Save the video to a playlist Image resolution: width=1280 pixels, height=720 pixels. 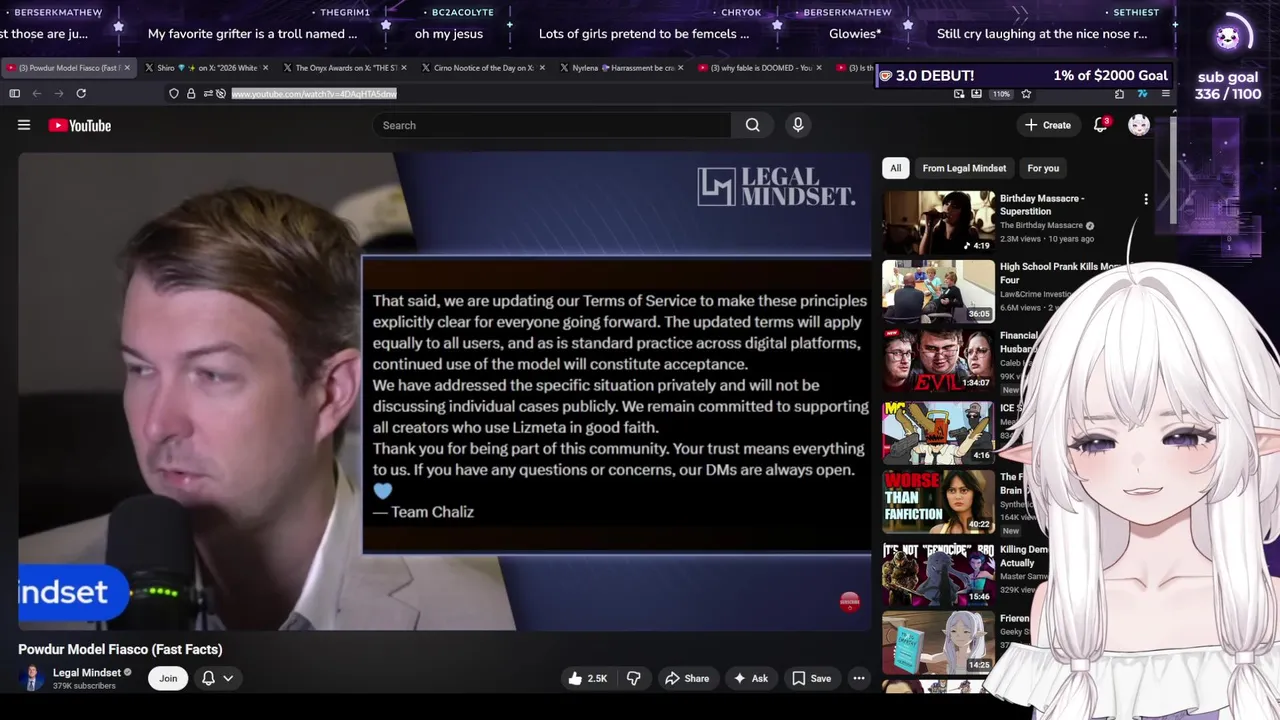pyautogui.click(x=811, y=678)
